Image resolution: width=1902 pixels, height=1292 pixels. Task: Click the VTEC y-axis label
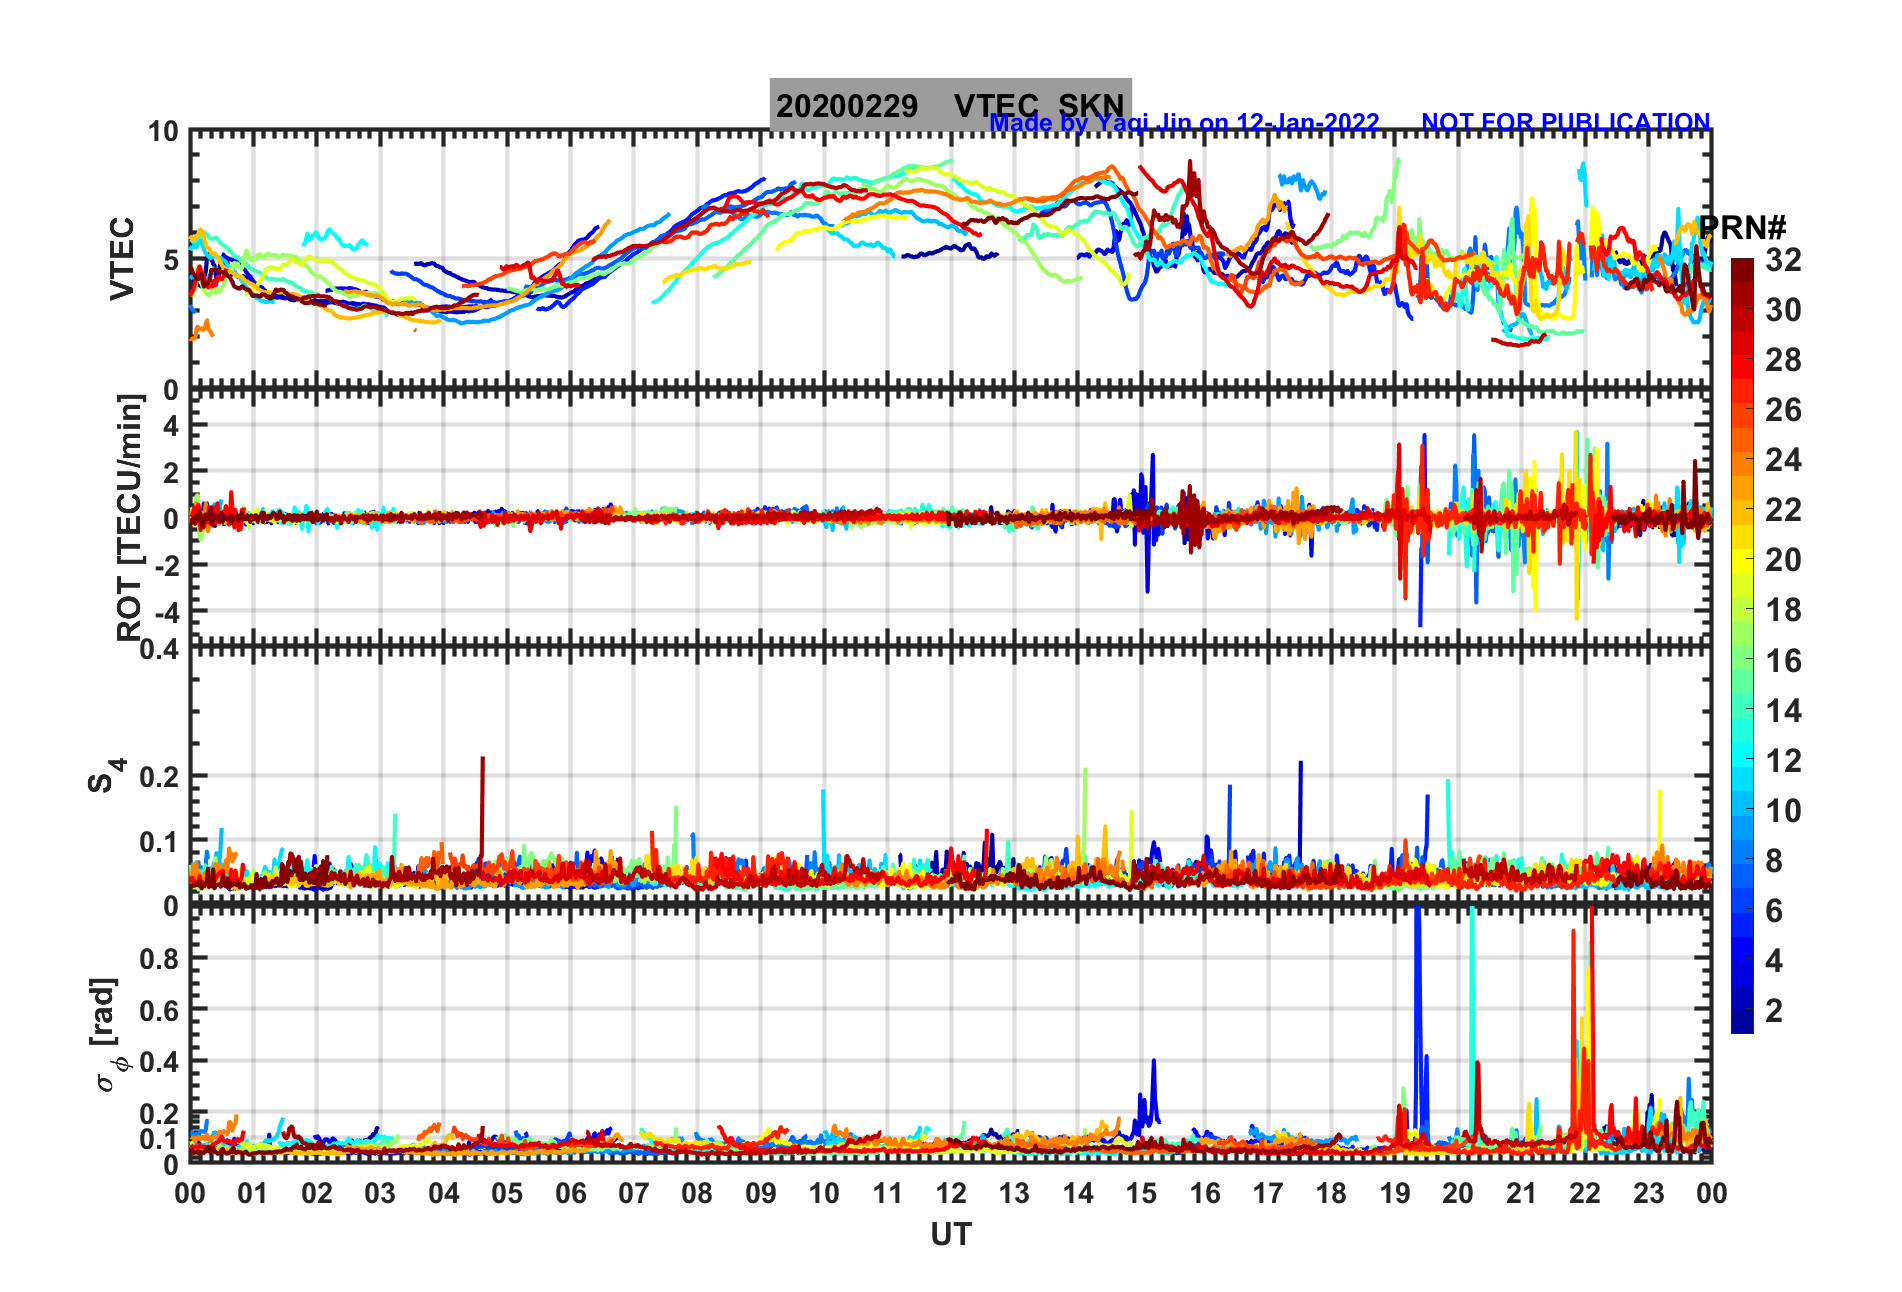tap(122, 259)
